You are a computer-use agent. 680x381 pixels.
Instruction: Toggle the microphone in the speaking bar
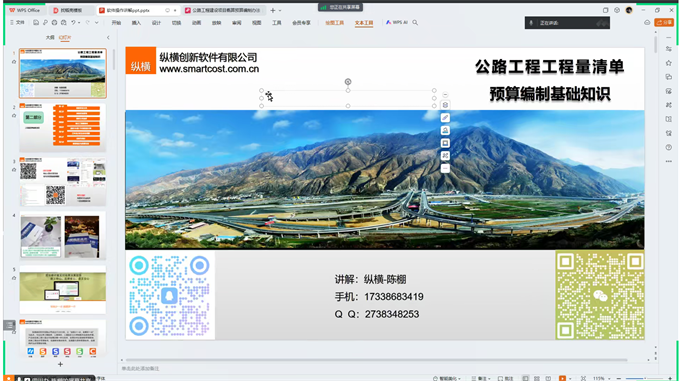(x=531, y=23)
